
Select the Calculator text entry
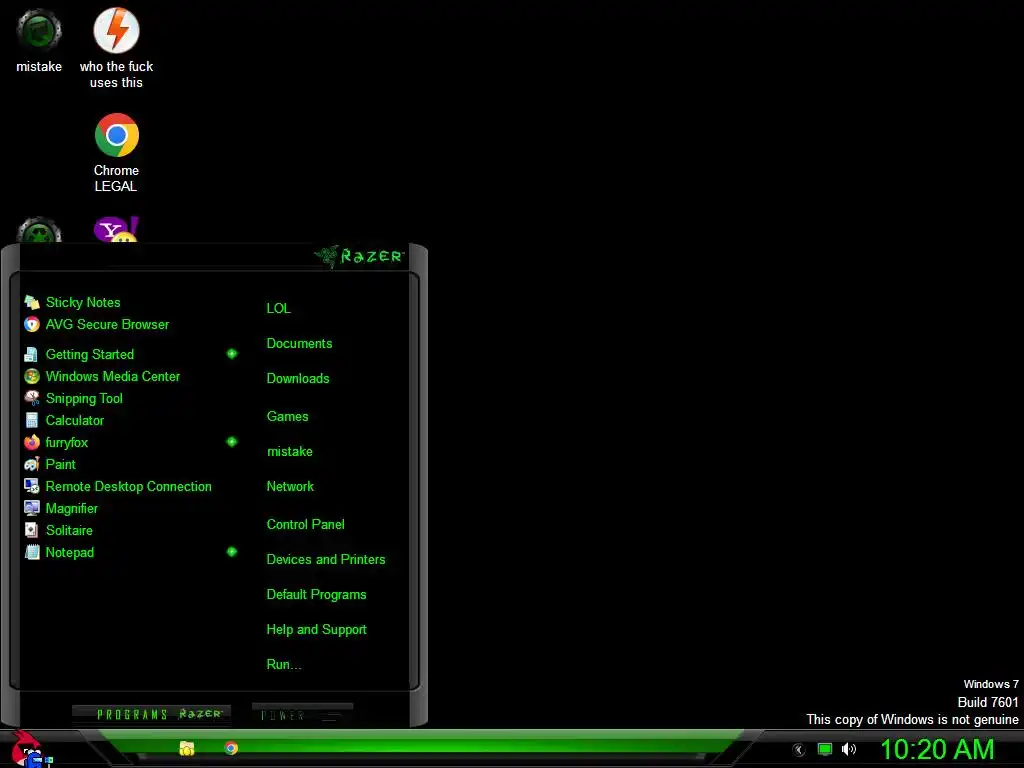(x=75, y=421)
